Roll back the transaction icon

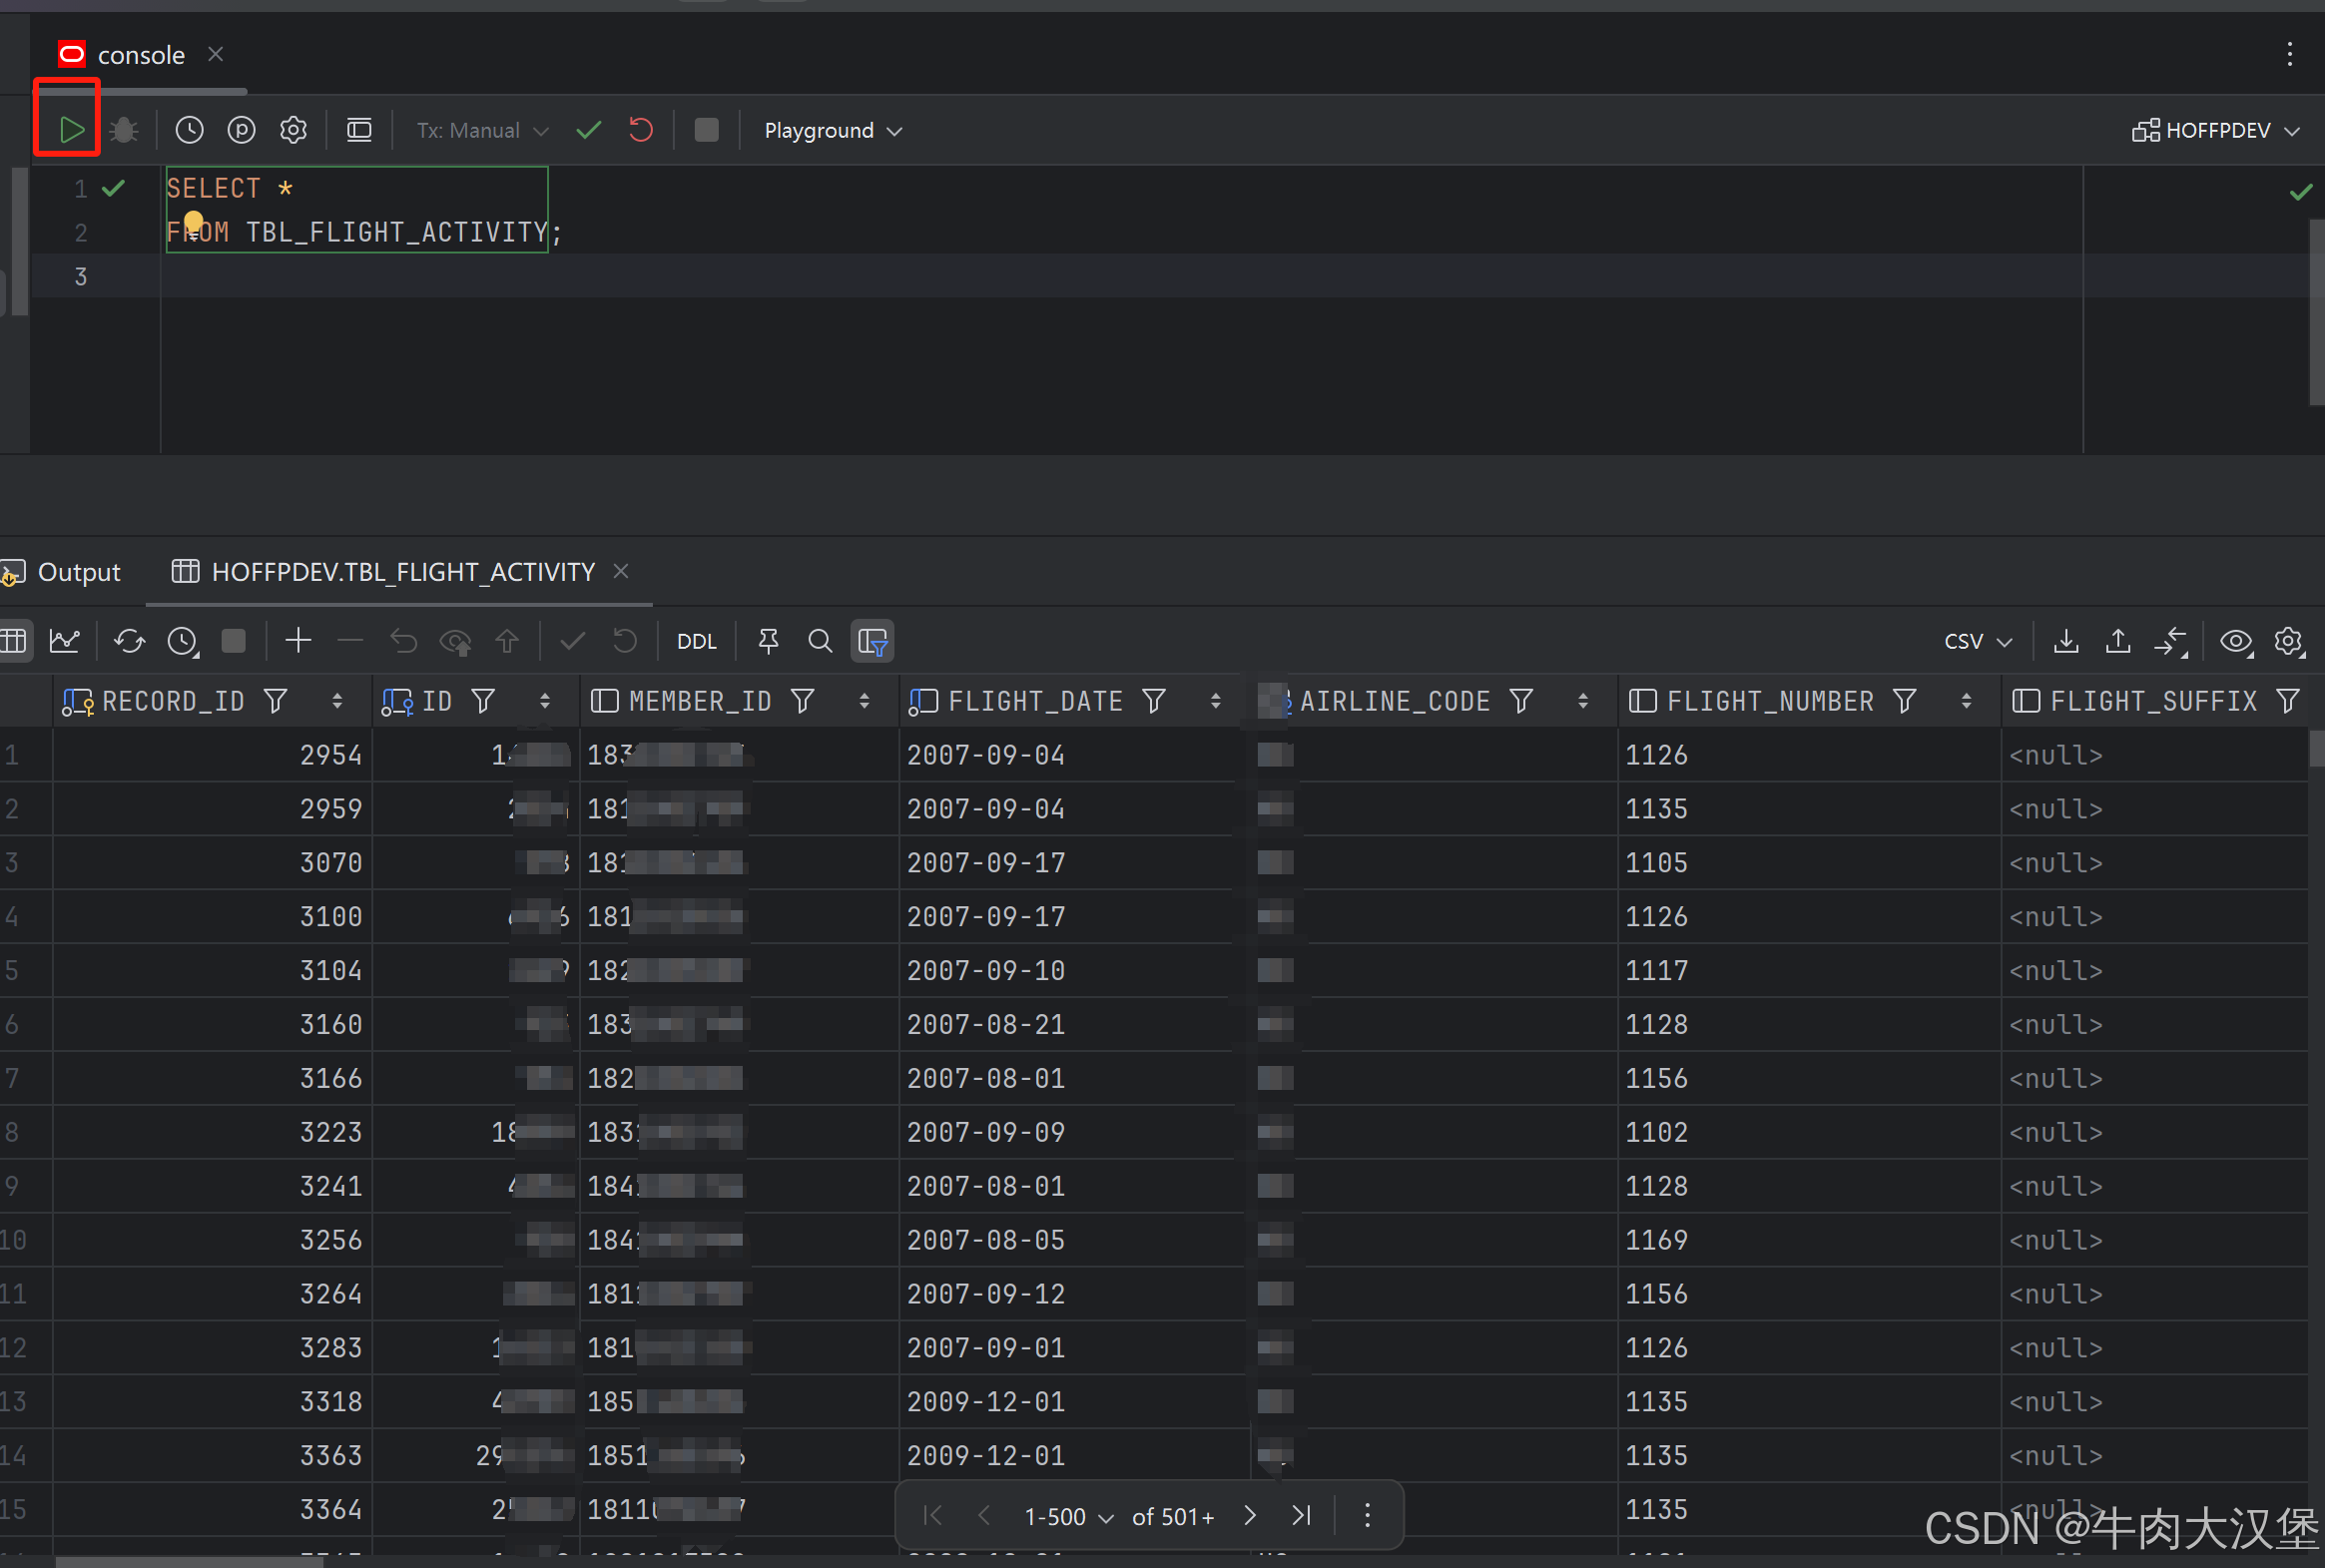pyautogui.click(x=641, y=130)
